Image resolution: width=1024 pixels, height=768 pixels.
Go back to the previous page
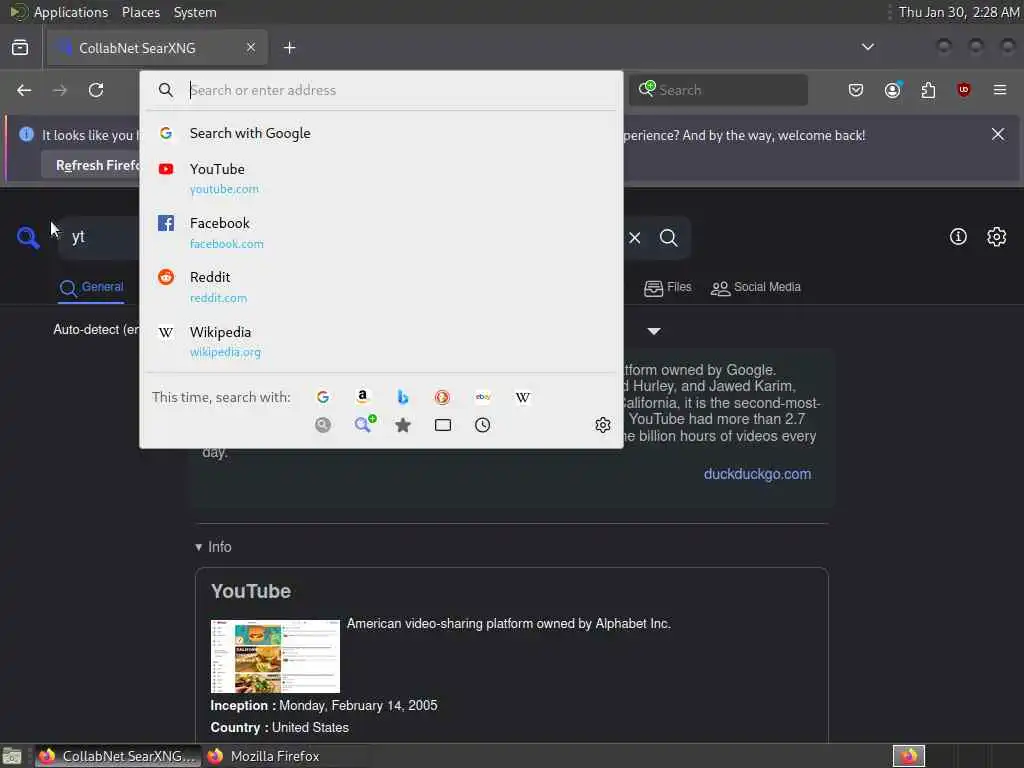(x=24, y=90)
